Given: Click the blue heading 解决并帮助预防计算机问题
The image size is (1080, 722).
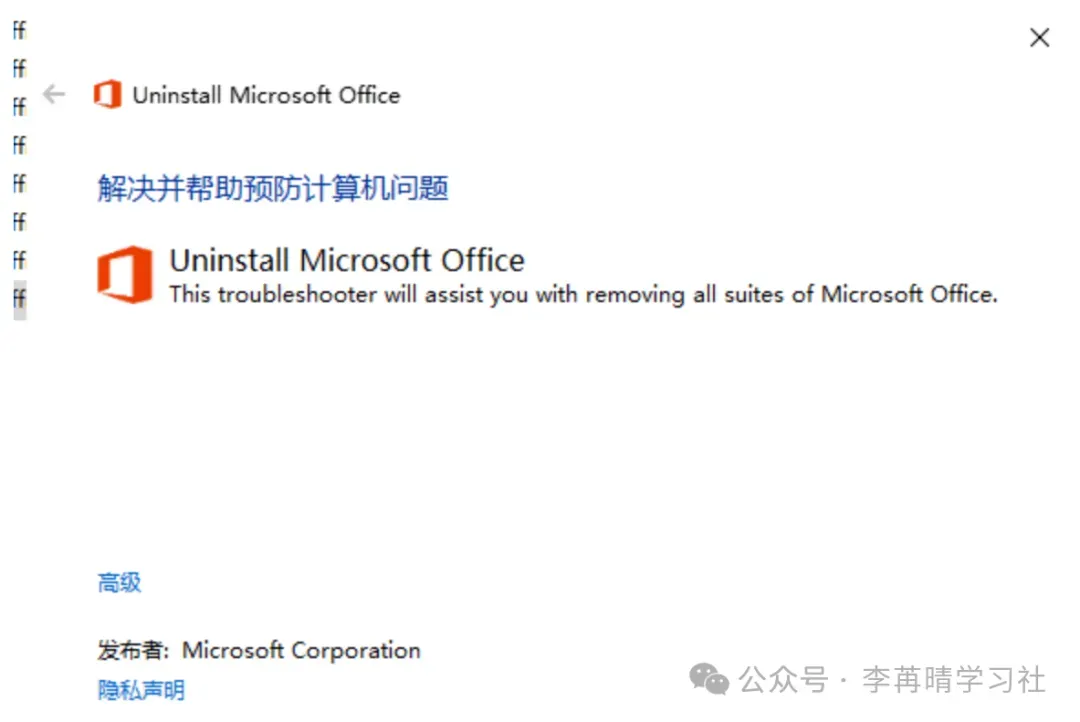Looking at the screenshot, I should point(273,188).
